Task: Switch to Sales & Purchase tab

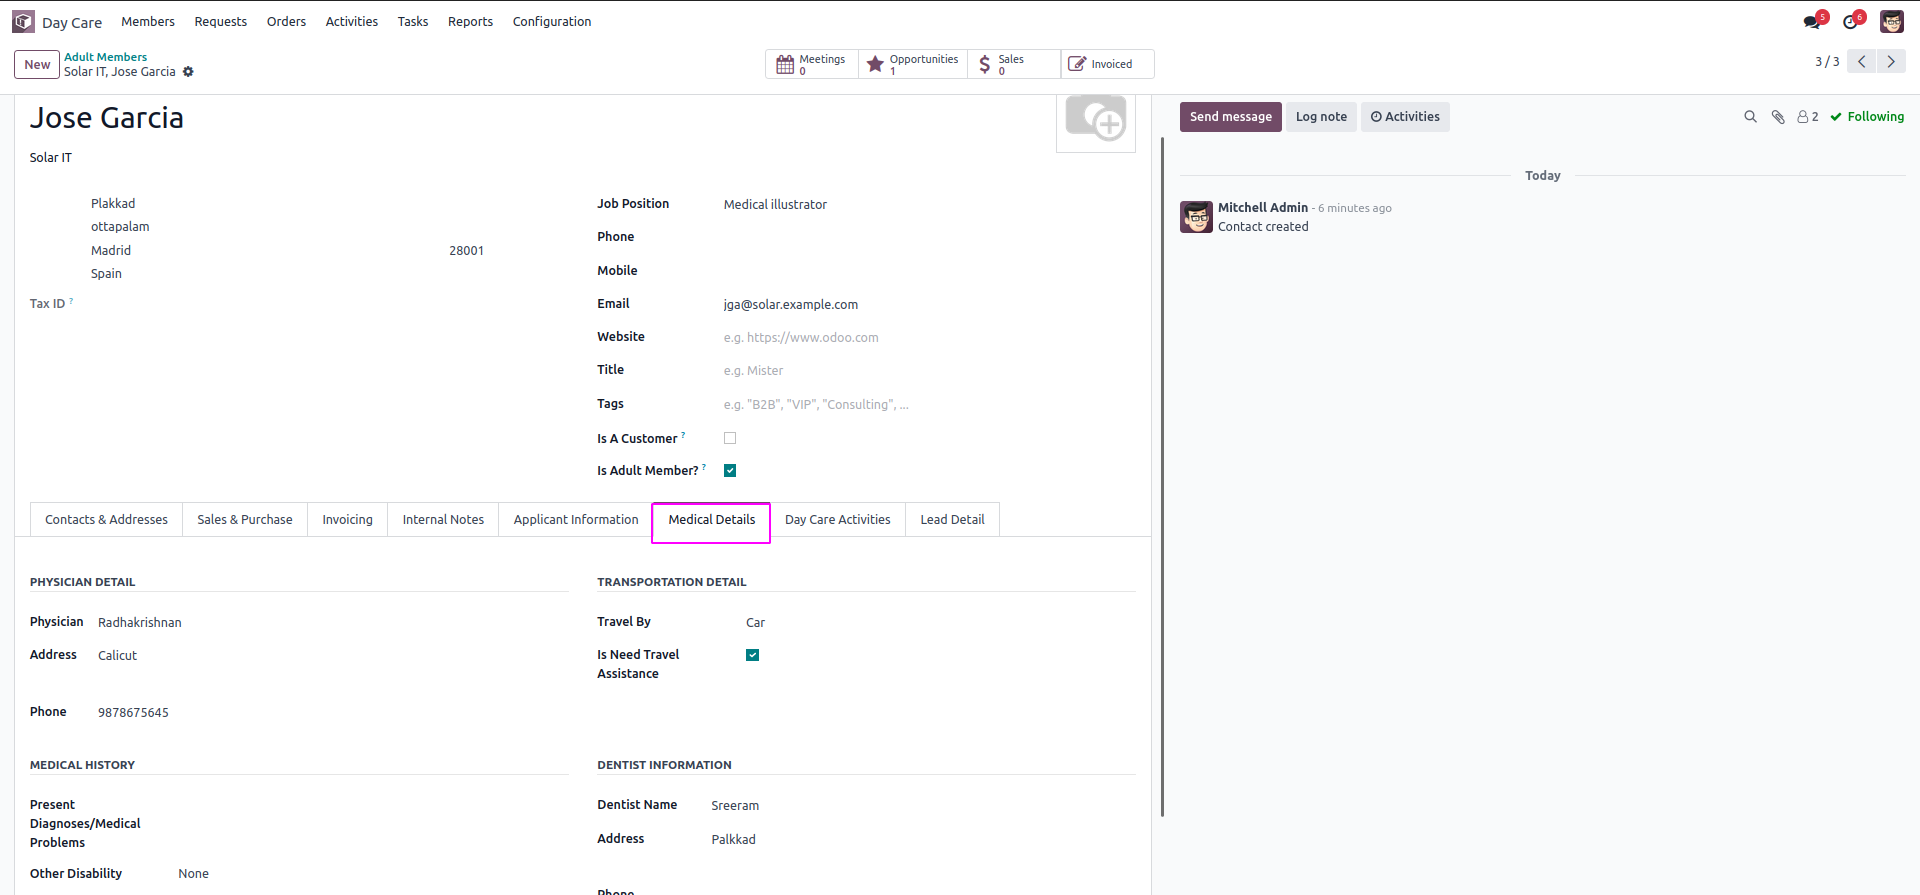Action: 245,520
